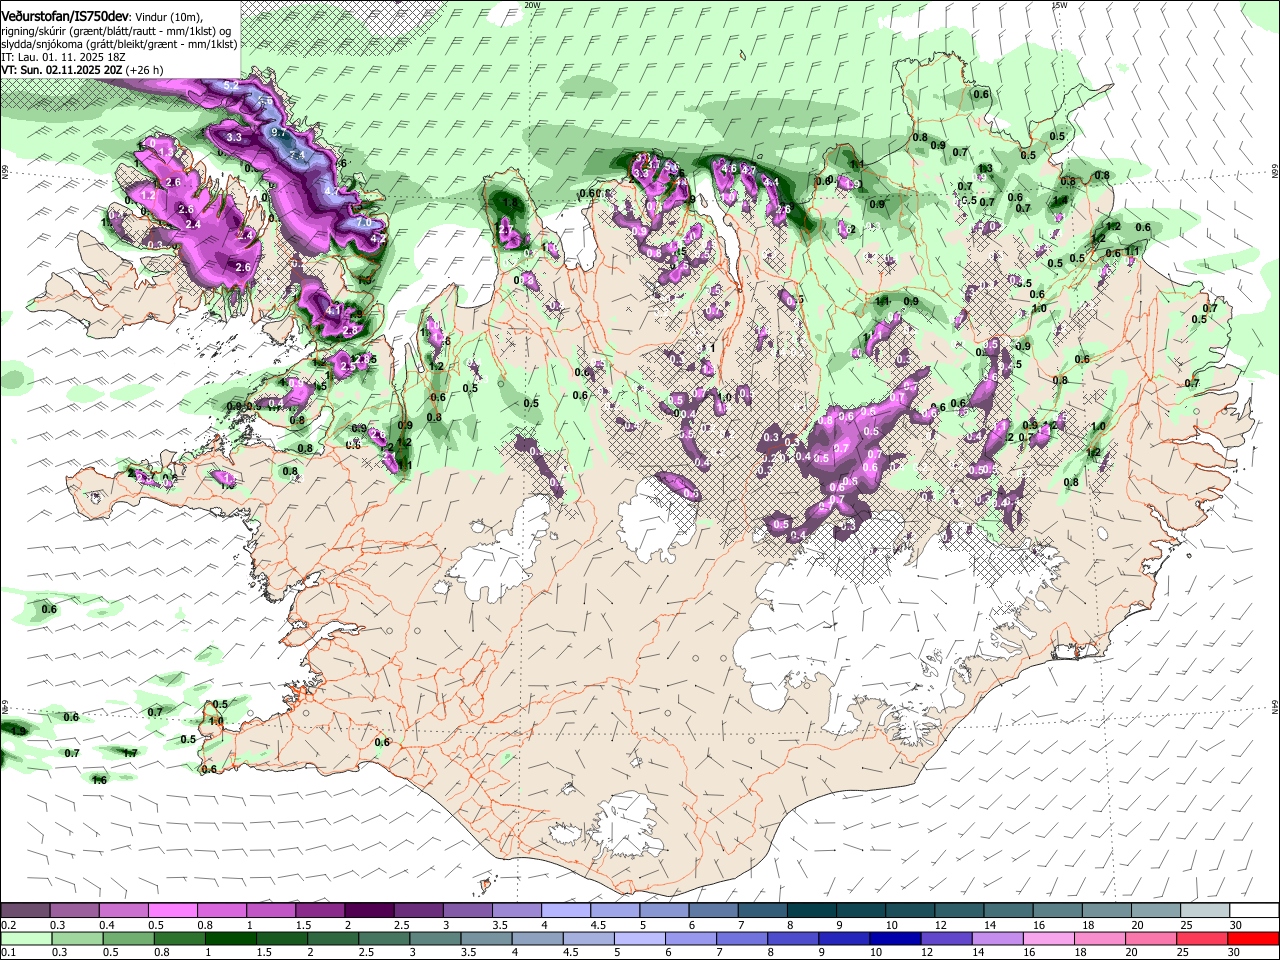1280x960 pixels.
Task: Click the 9.7 precipitation value on map
Action: tap(278, 132)
